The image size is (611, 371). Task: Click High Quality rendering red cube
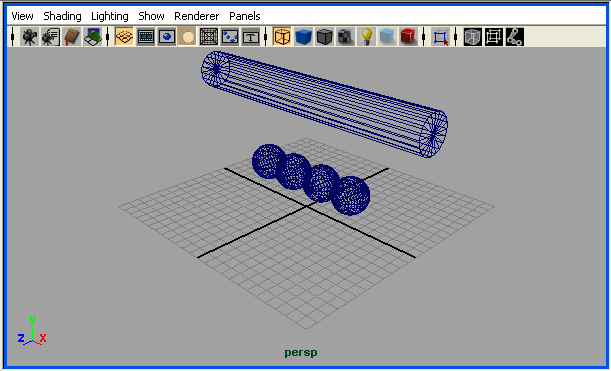point(408,37)
